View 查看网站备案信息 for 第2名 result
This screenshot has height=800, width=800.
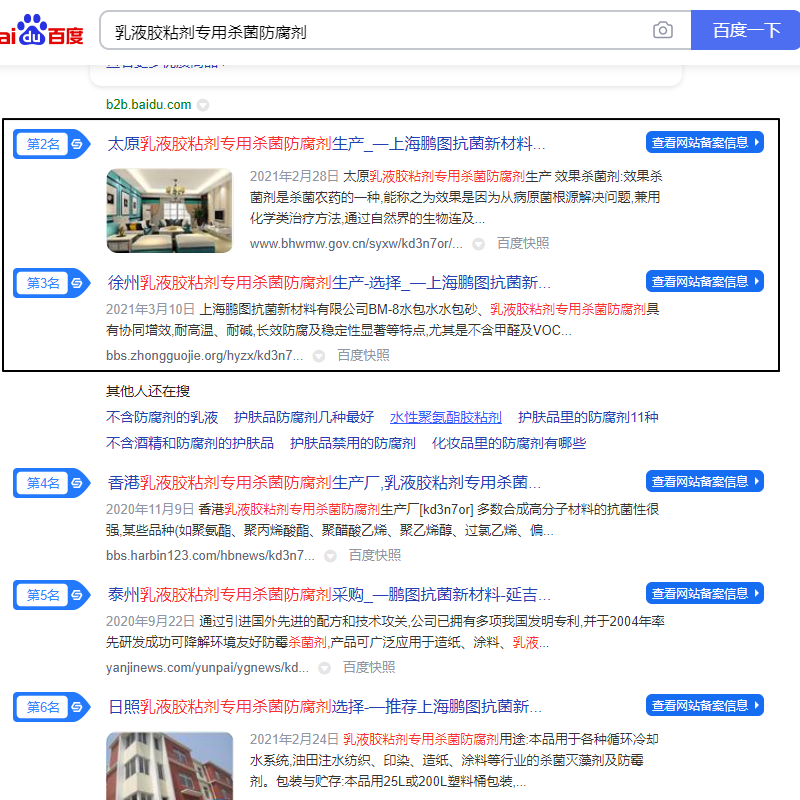pos(705,142)
